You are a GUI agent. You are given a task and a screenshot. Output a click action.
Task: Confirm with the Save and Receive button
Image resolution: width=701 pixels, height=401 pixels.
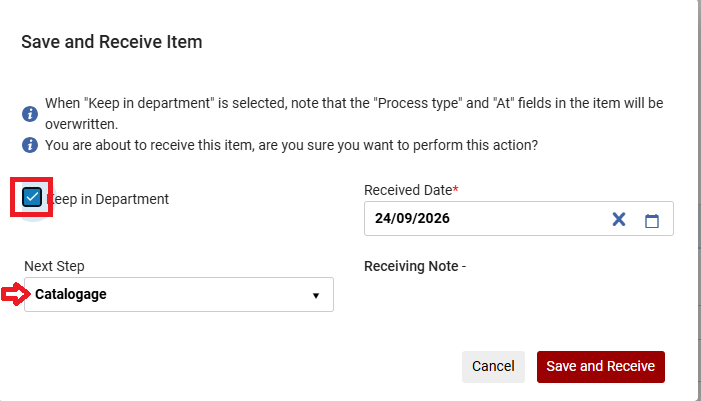click(x=600, y=367)
